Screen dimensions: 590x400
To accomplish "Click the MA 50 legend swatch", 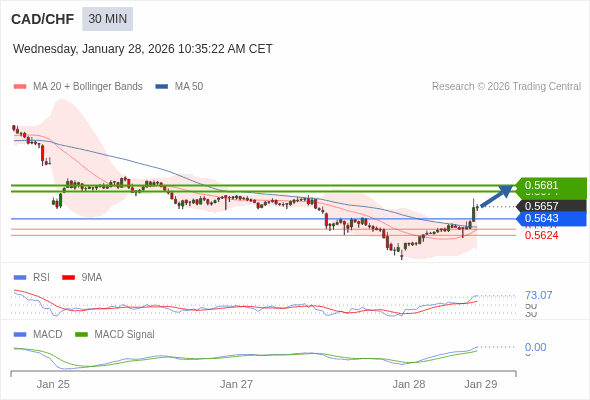I will 162,87.
